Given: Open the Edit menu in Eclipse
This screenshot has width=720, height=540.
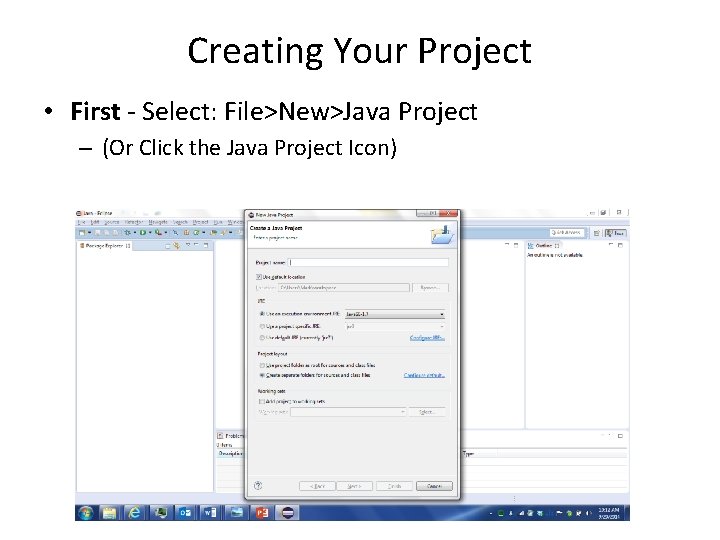Looking at the screenshot, I should coord(95,222).
